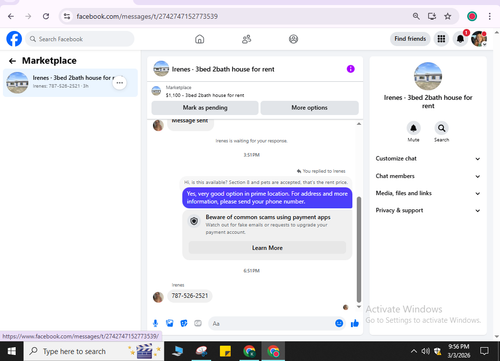
Task: Click the house thumbnail in right panel
Action: click(x=428, y=76)
